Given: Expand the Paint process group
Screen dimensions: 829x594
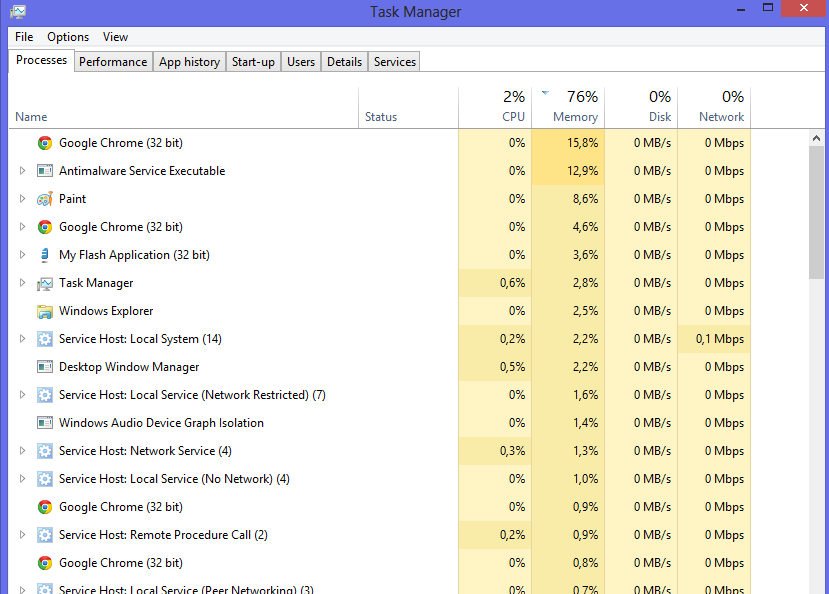Looking at the screenshot, I should pos(22,199).
